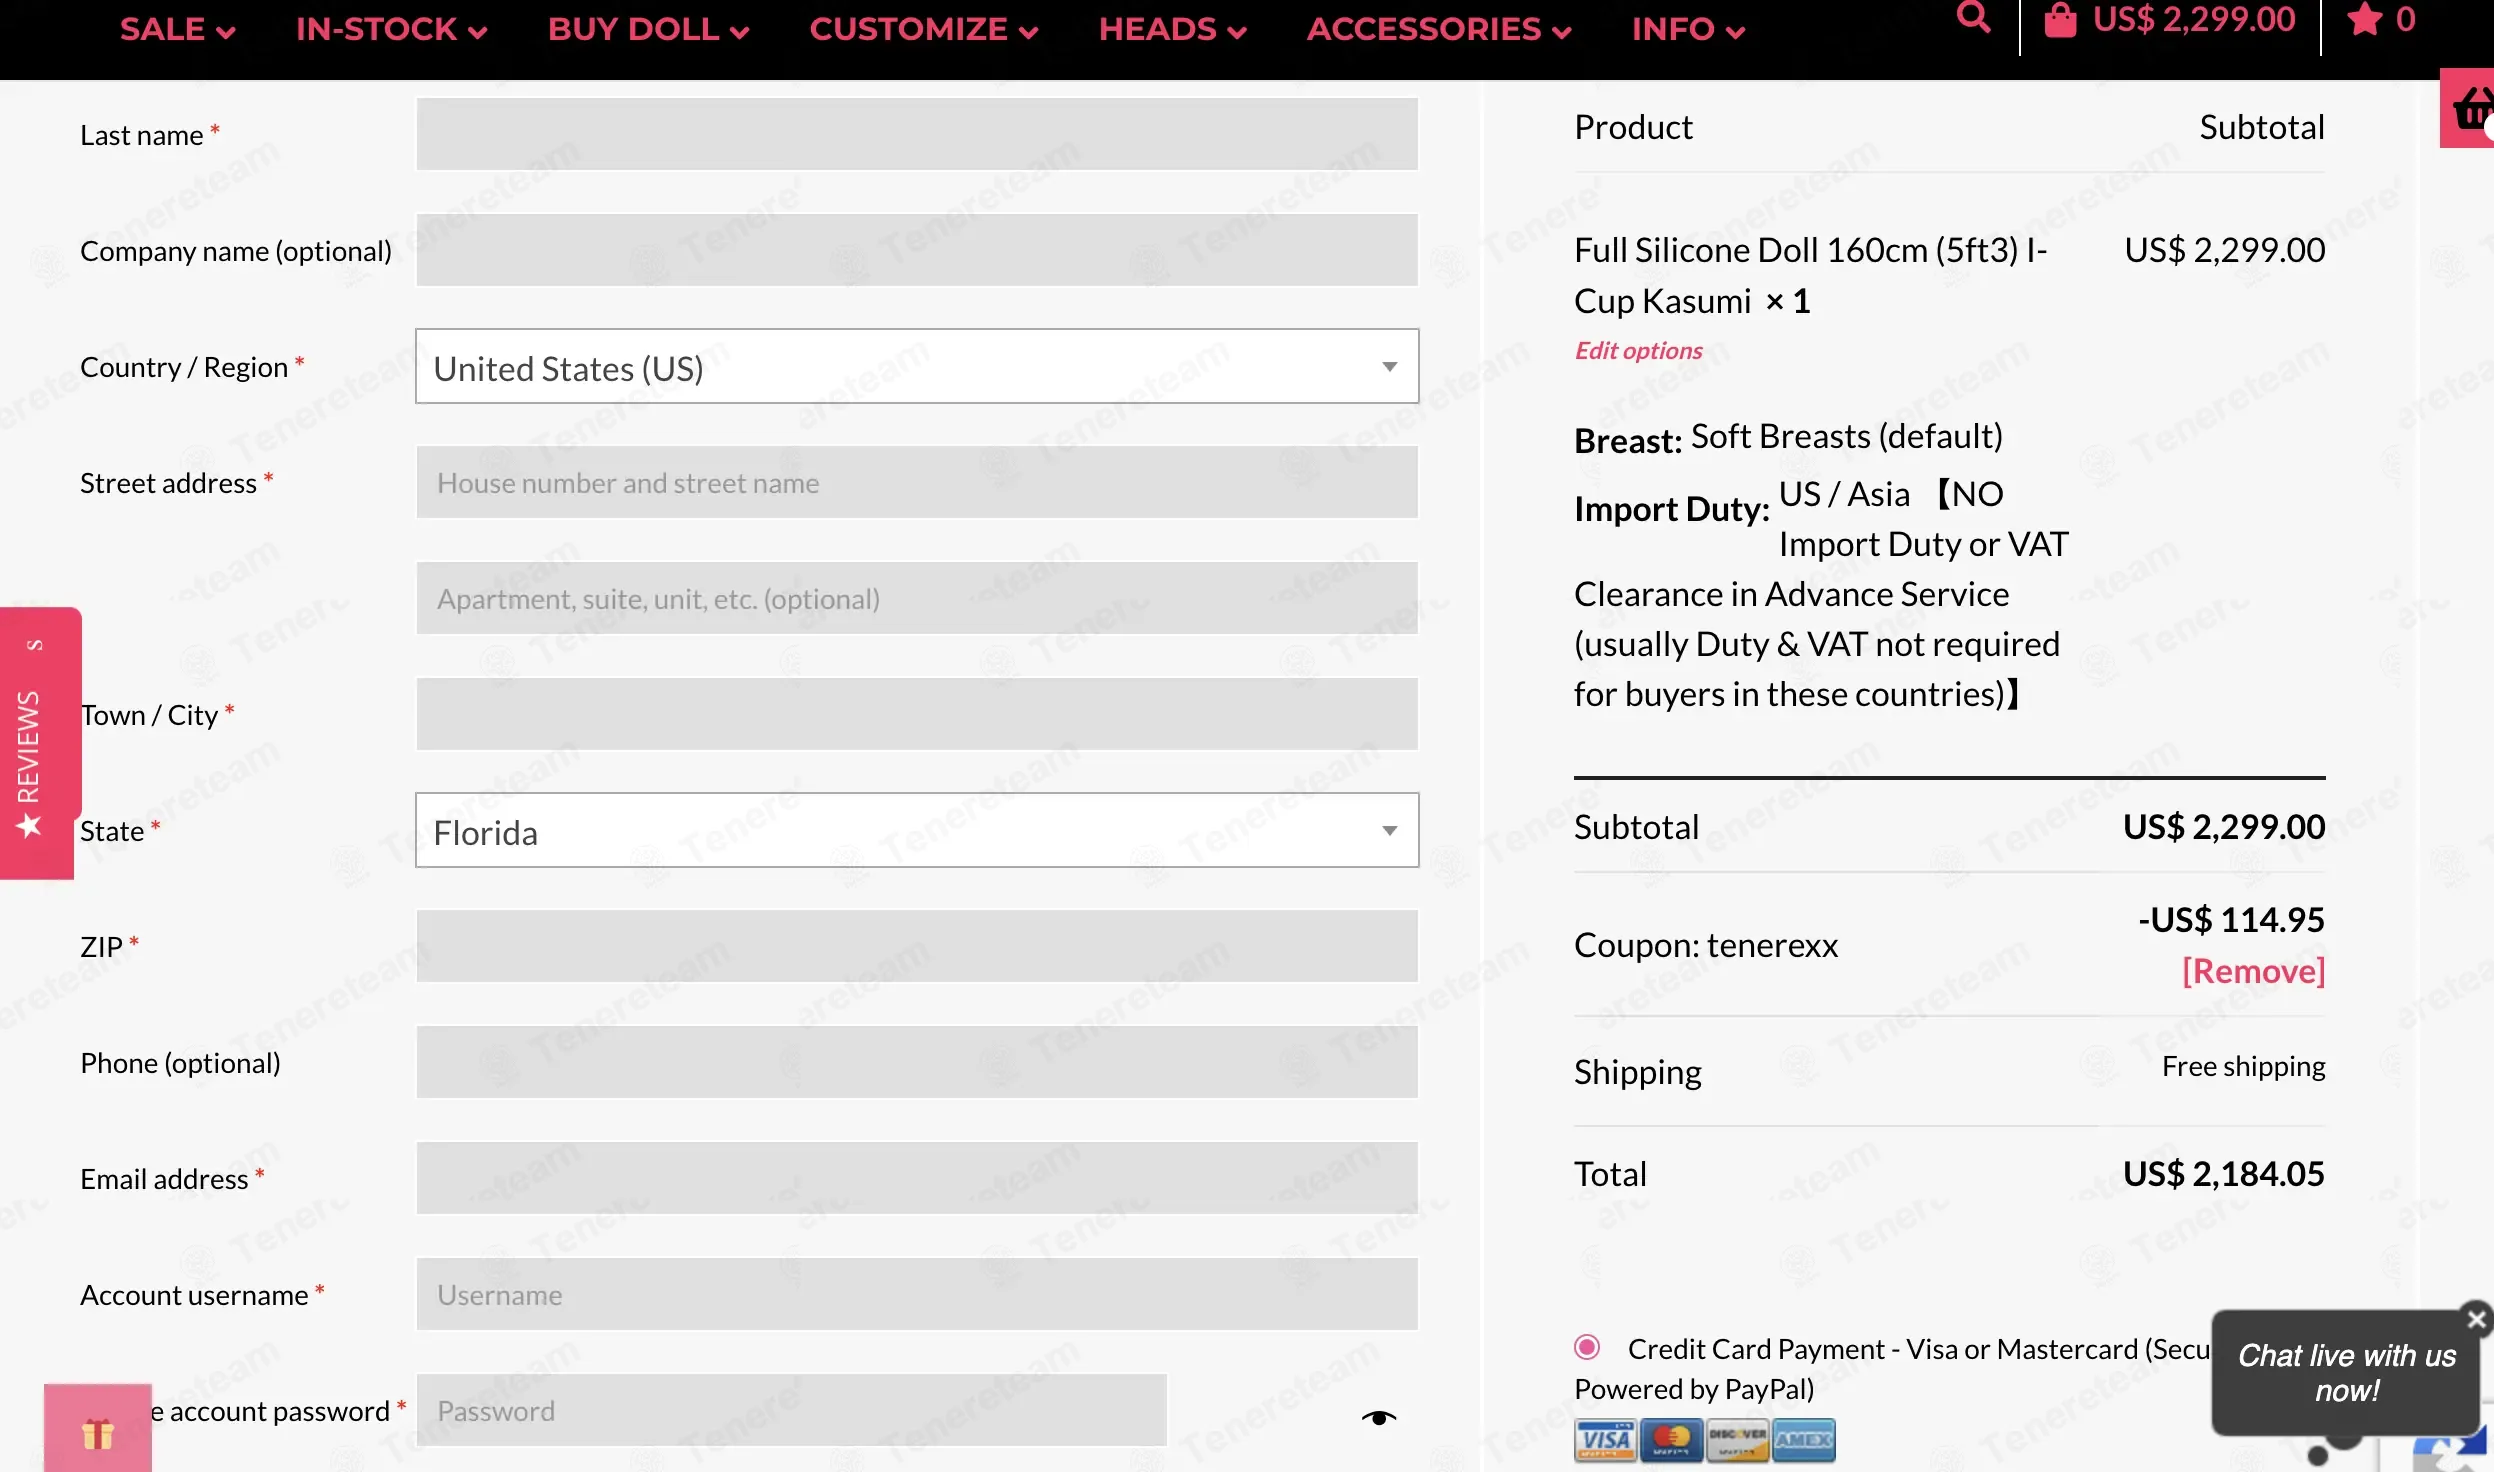Remove the tenerexx coupon
This screenshot has width=2494, height=1472.
pos(2253,971)
